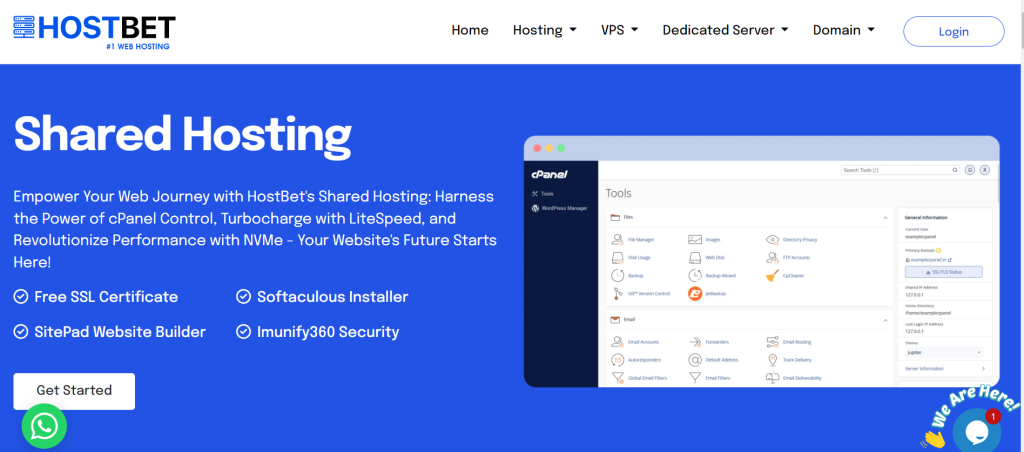
Task: Collapse the Email section chevron
Action: (x=886, y=321)
